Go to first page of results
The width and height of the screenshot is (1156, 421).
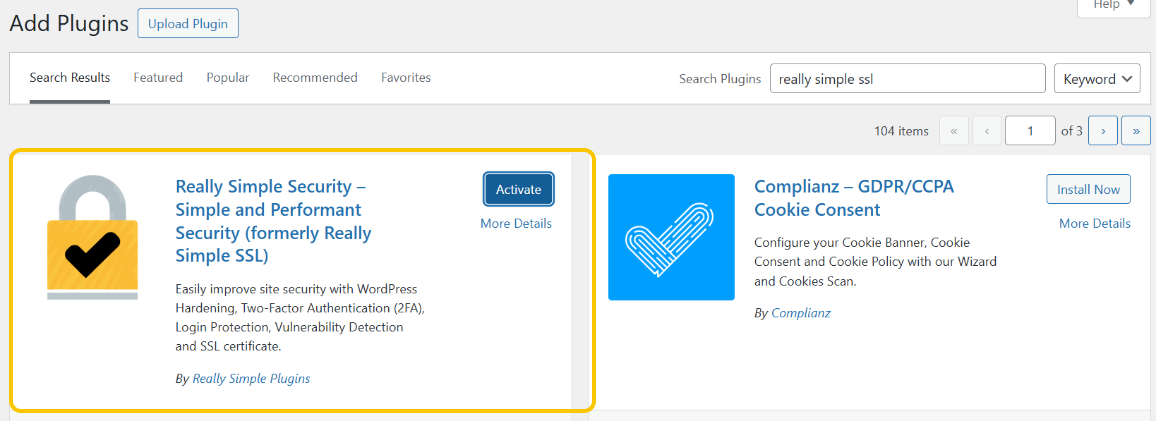click(954, 131)
